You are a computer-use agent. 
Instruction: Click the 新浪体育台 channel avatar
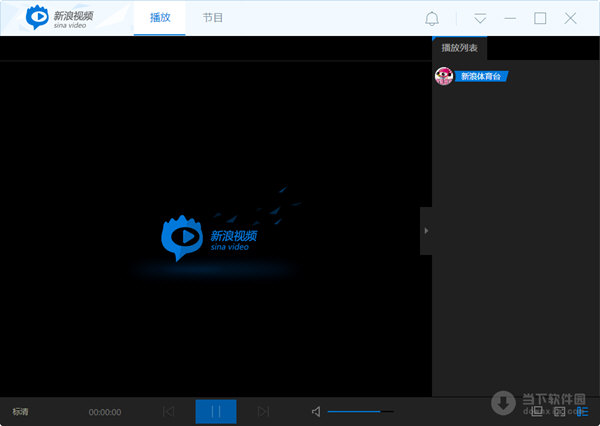(444, 76)
